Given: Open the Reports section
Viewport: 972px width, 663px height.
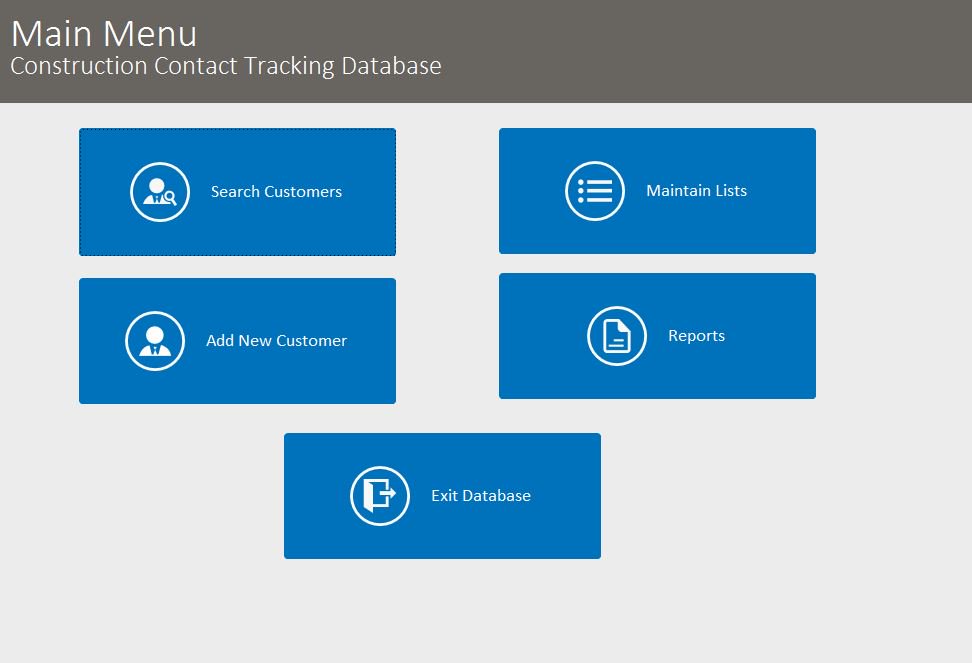Looking at the screenshot, I should pyautogui.click(x=657, y=335).
